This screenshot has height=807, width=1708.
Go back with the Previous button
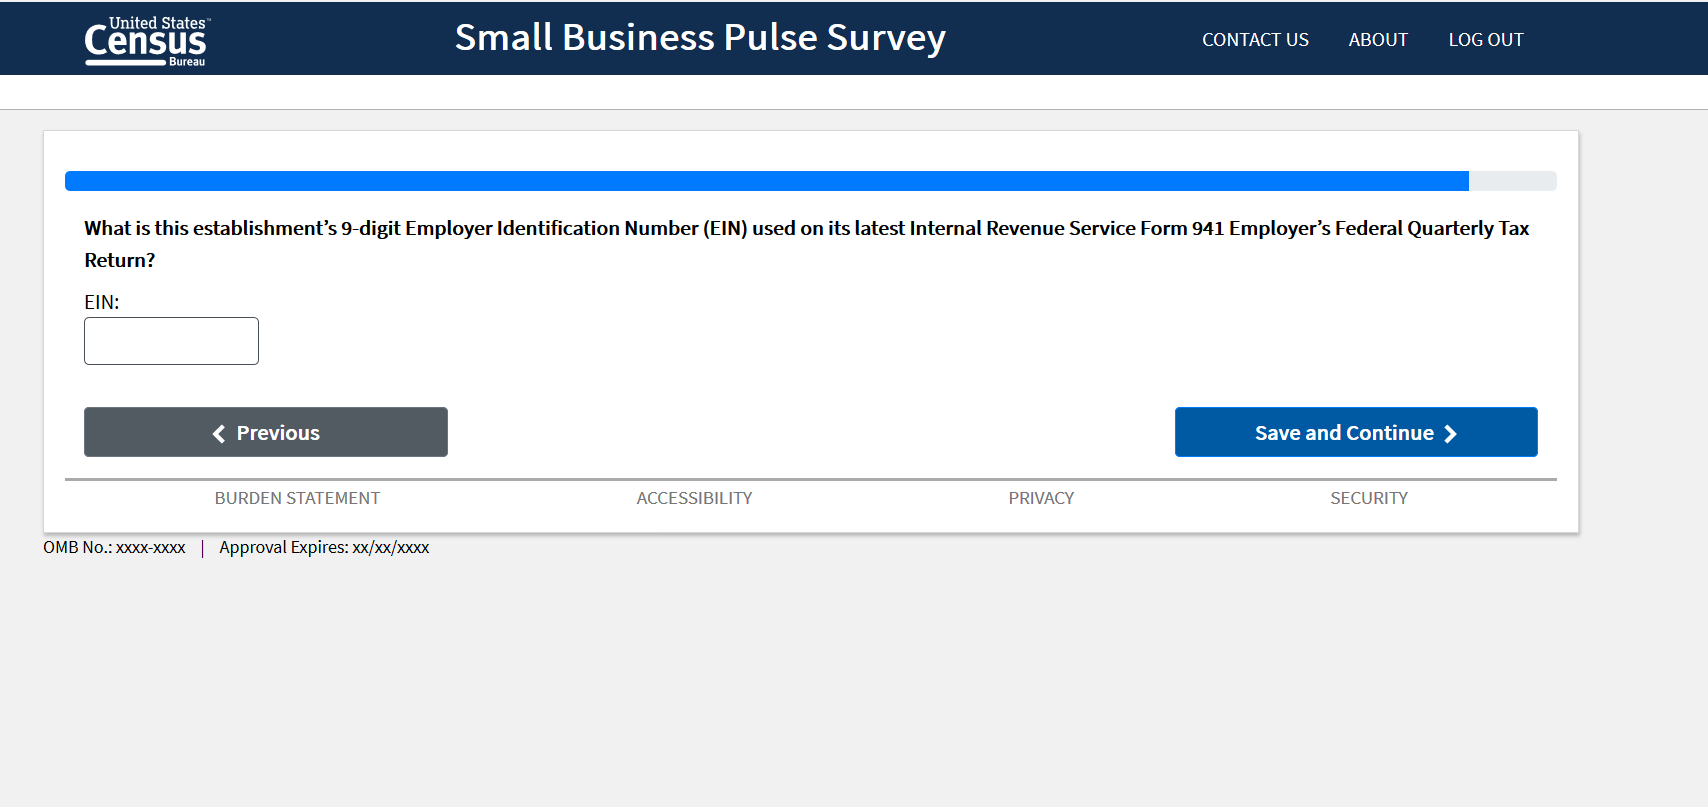click(266, 432)
